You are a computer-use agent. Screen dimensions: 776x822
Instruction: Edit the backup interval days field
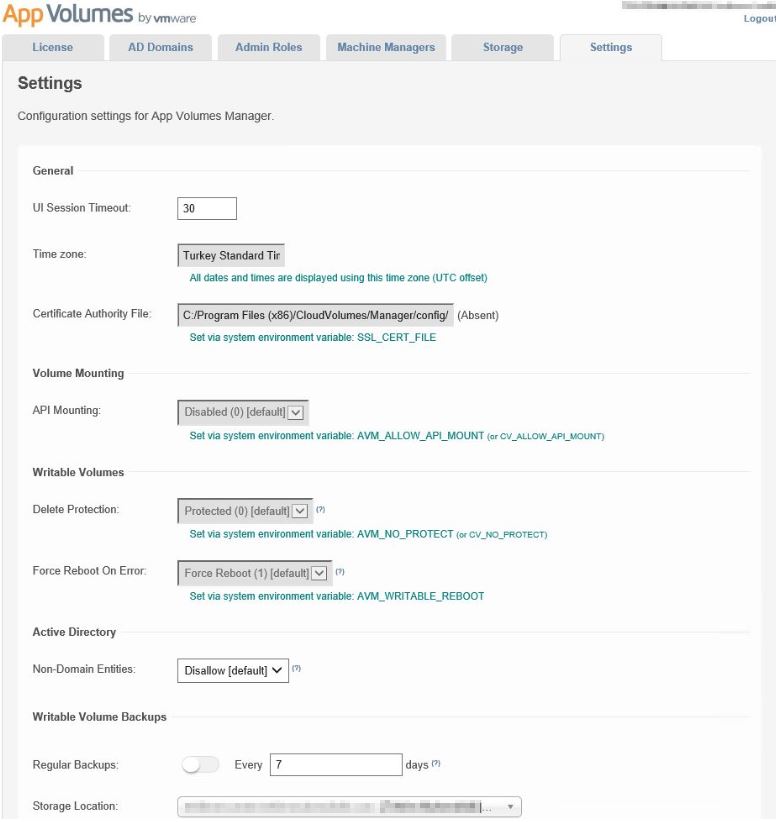[336, 764]
